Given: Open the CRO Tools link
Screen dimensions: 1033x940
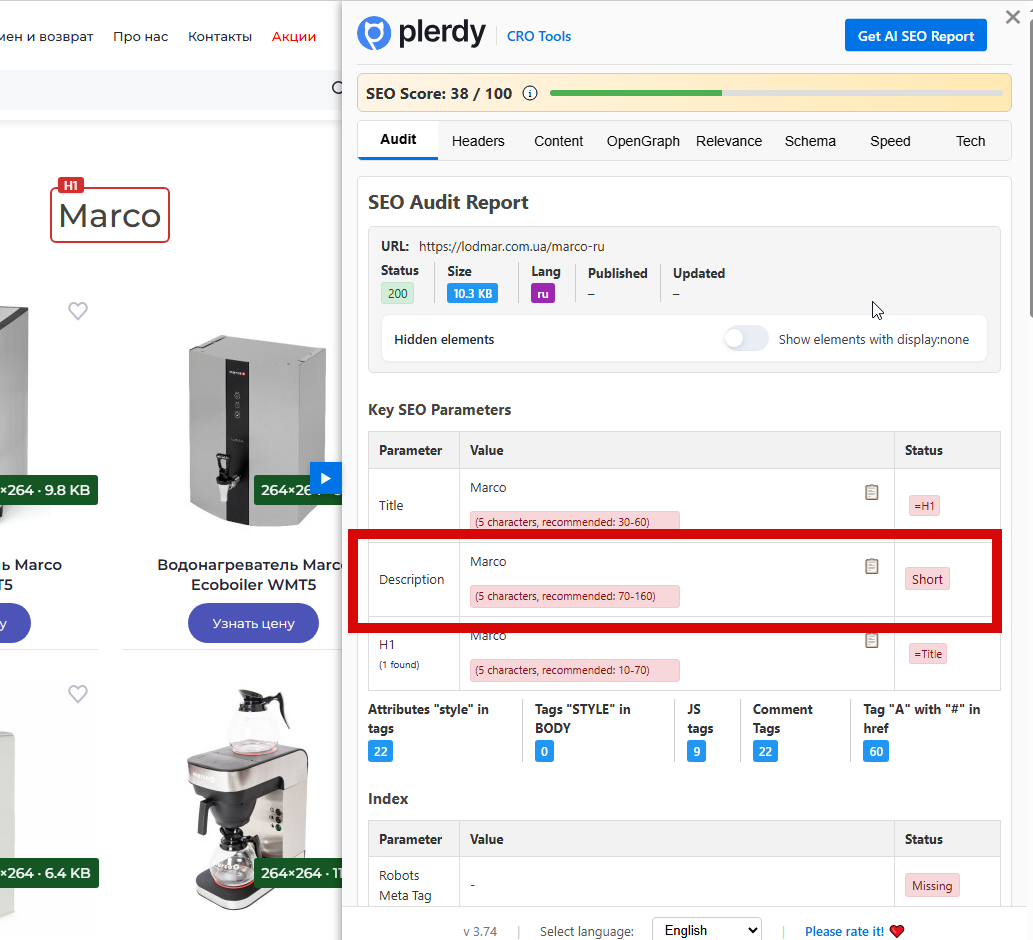Looking at the screenshot, I should click(x=539, y=36).
